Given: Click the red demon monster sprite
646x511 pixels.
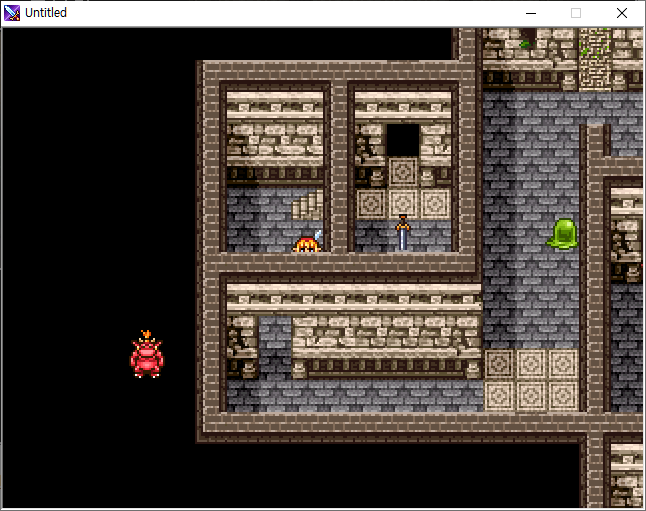Looking at the screenshot, I should (147, 354).
